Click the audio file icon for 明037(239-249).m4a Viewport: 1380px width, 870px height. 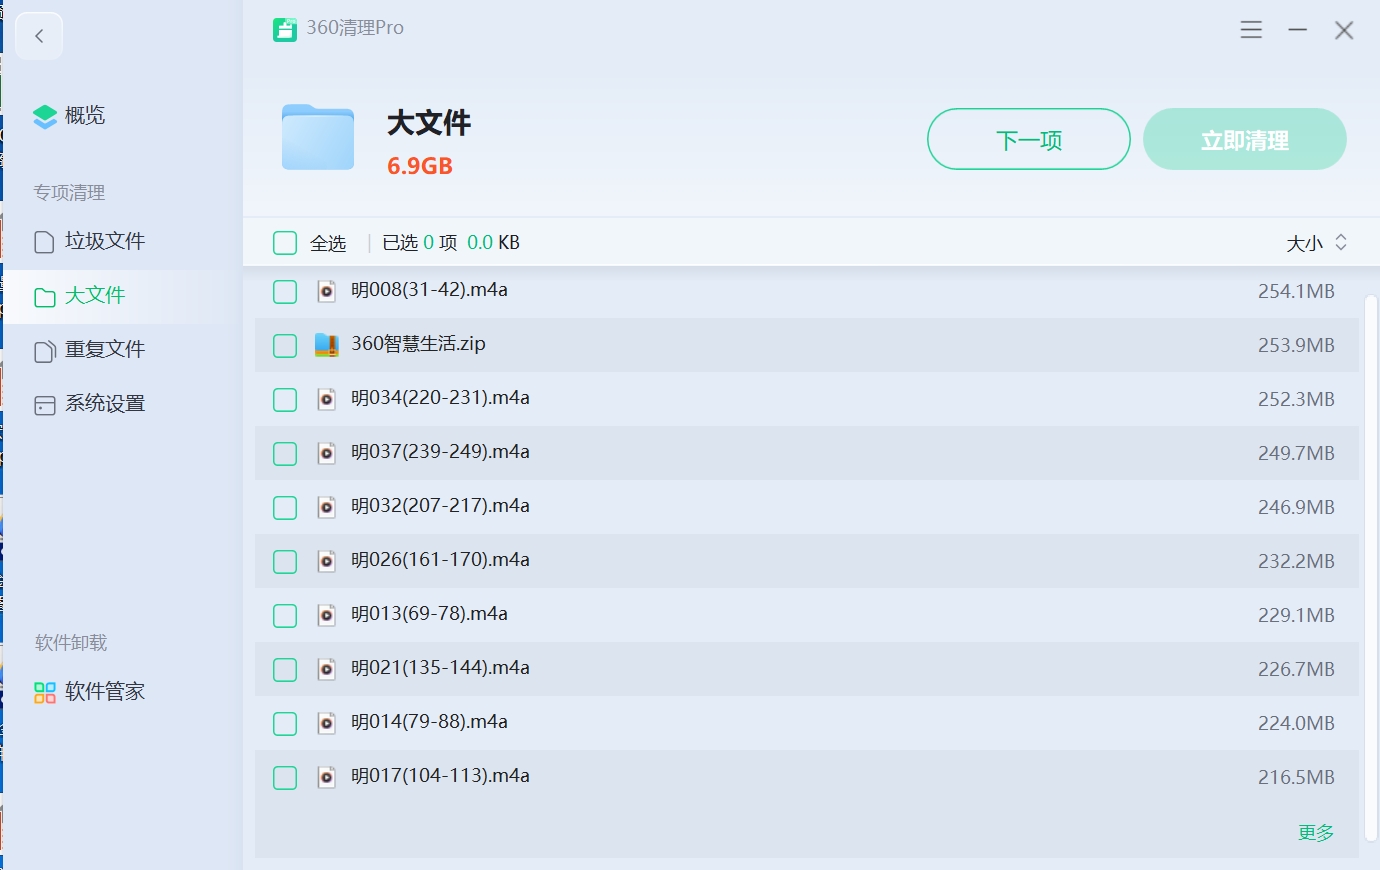[326, 453]
